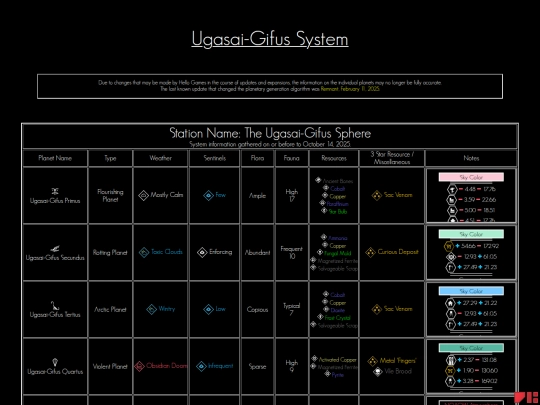
Task: Click the icon beside Pyrite
Action: click(x=328, y=374)
